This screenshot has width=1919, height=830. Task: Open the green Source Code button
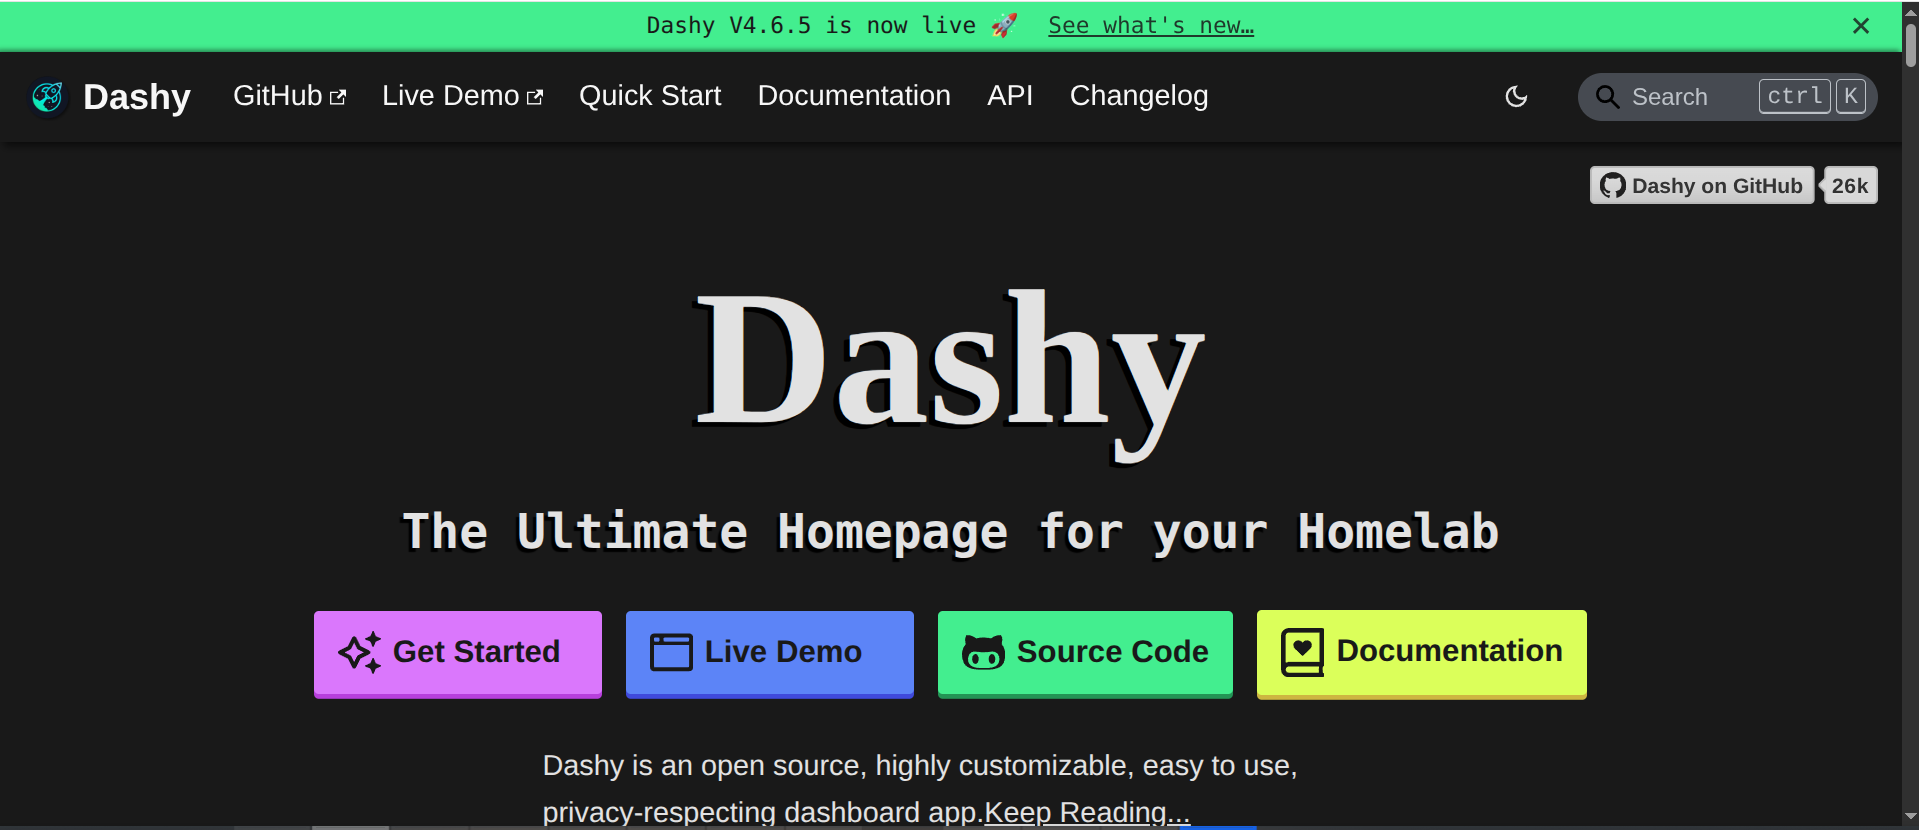(x=1085, y=653)
